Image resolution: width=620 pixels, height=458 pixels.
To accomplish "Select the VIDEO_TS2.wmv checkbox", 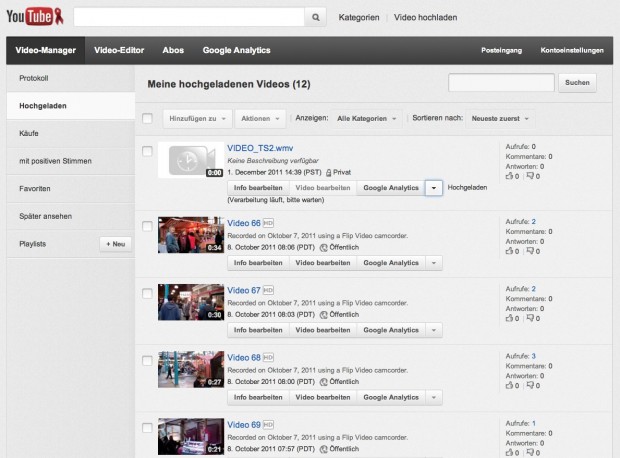I will tap(147, 151).
